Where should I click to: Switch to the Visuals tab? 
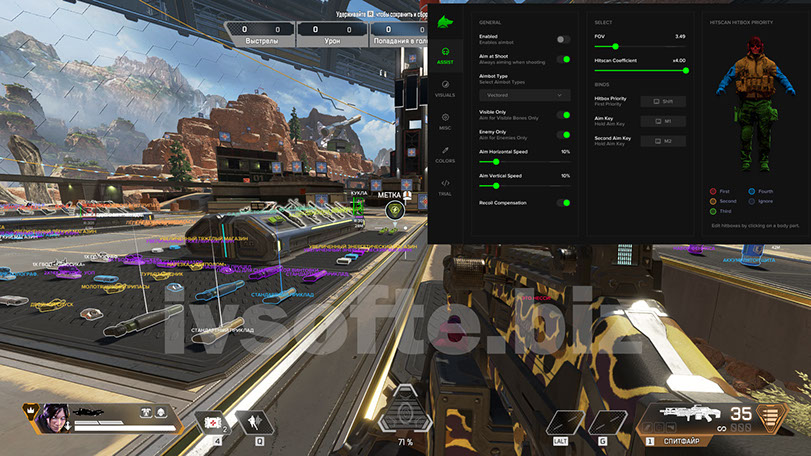[x=445, y=89]
